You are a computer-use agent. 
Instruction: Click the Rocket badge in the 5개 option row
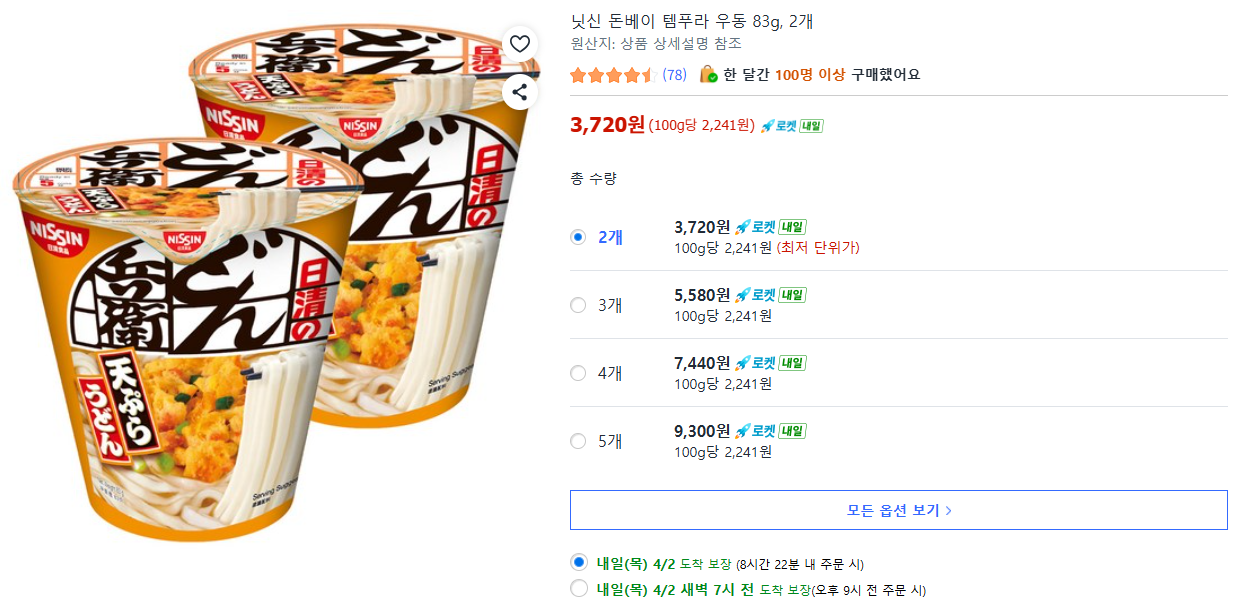756,431
